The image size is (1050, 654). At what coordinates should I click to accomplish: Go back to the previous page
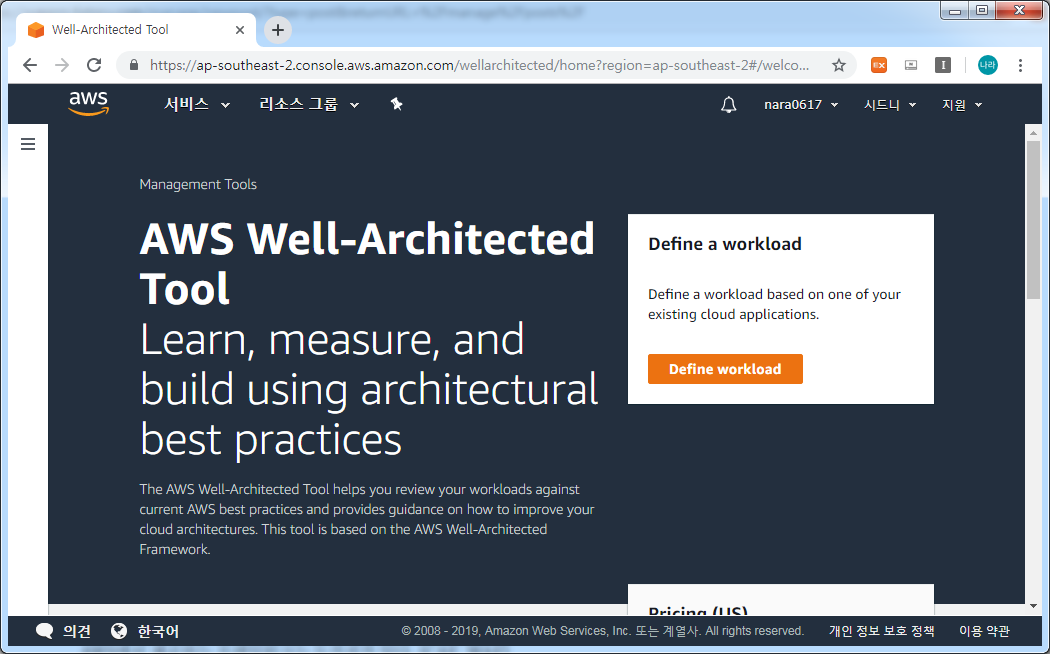coord(29,65)
